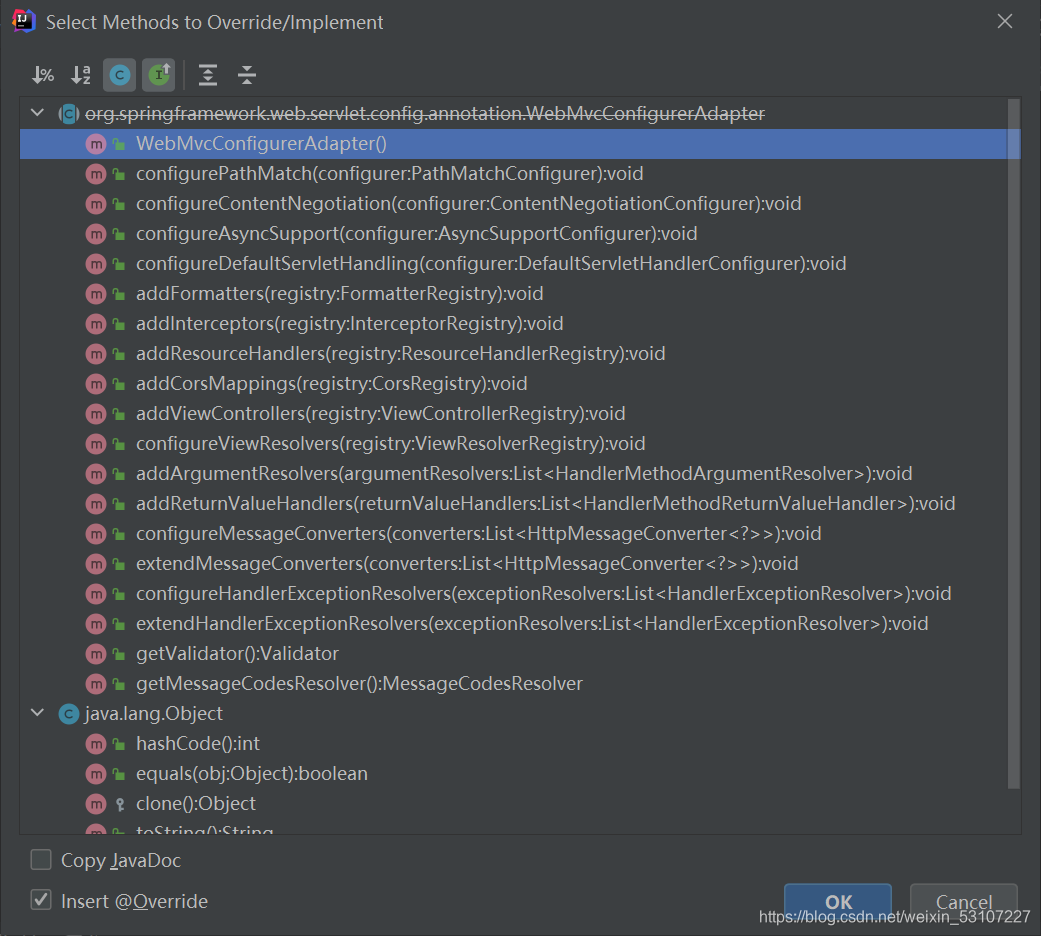Collapse all tree nodes
This screenshot has width=1041, height=936.
(247, 75)
